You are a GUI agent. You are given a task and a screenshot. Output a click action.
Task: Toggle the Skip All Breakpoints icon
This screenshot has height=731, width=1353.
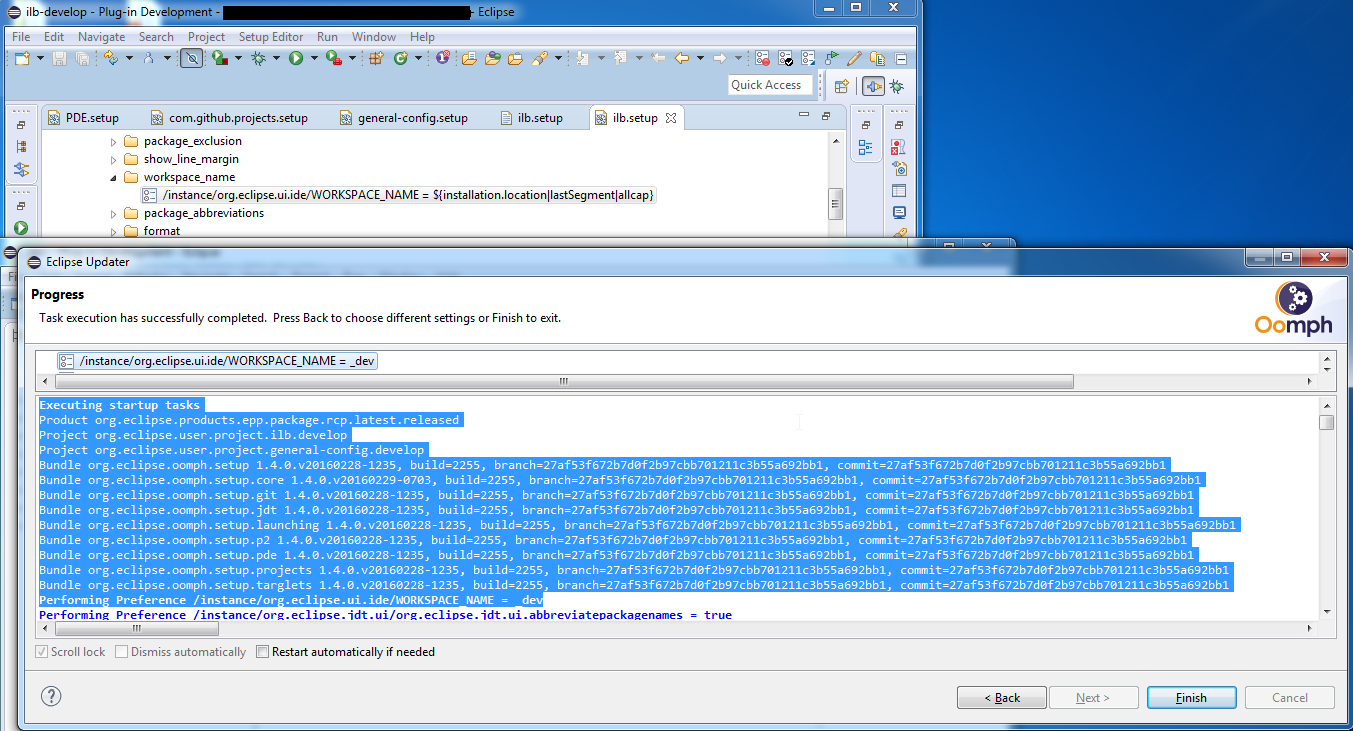pyautogui.click(x=191, y=58)
